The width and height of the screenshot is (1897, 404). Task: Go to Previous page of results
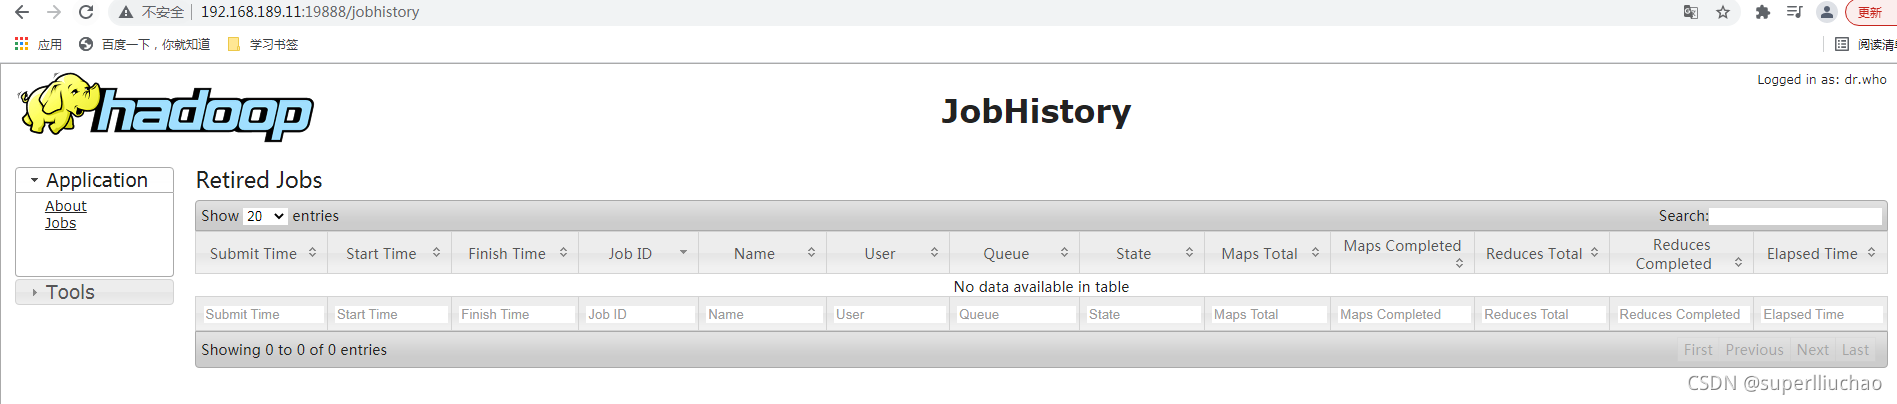click(x=1754, y=350)
